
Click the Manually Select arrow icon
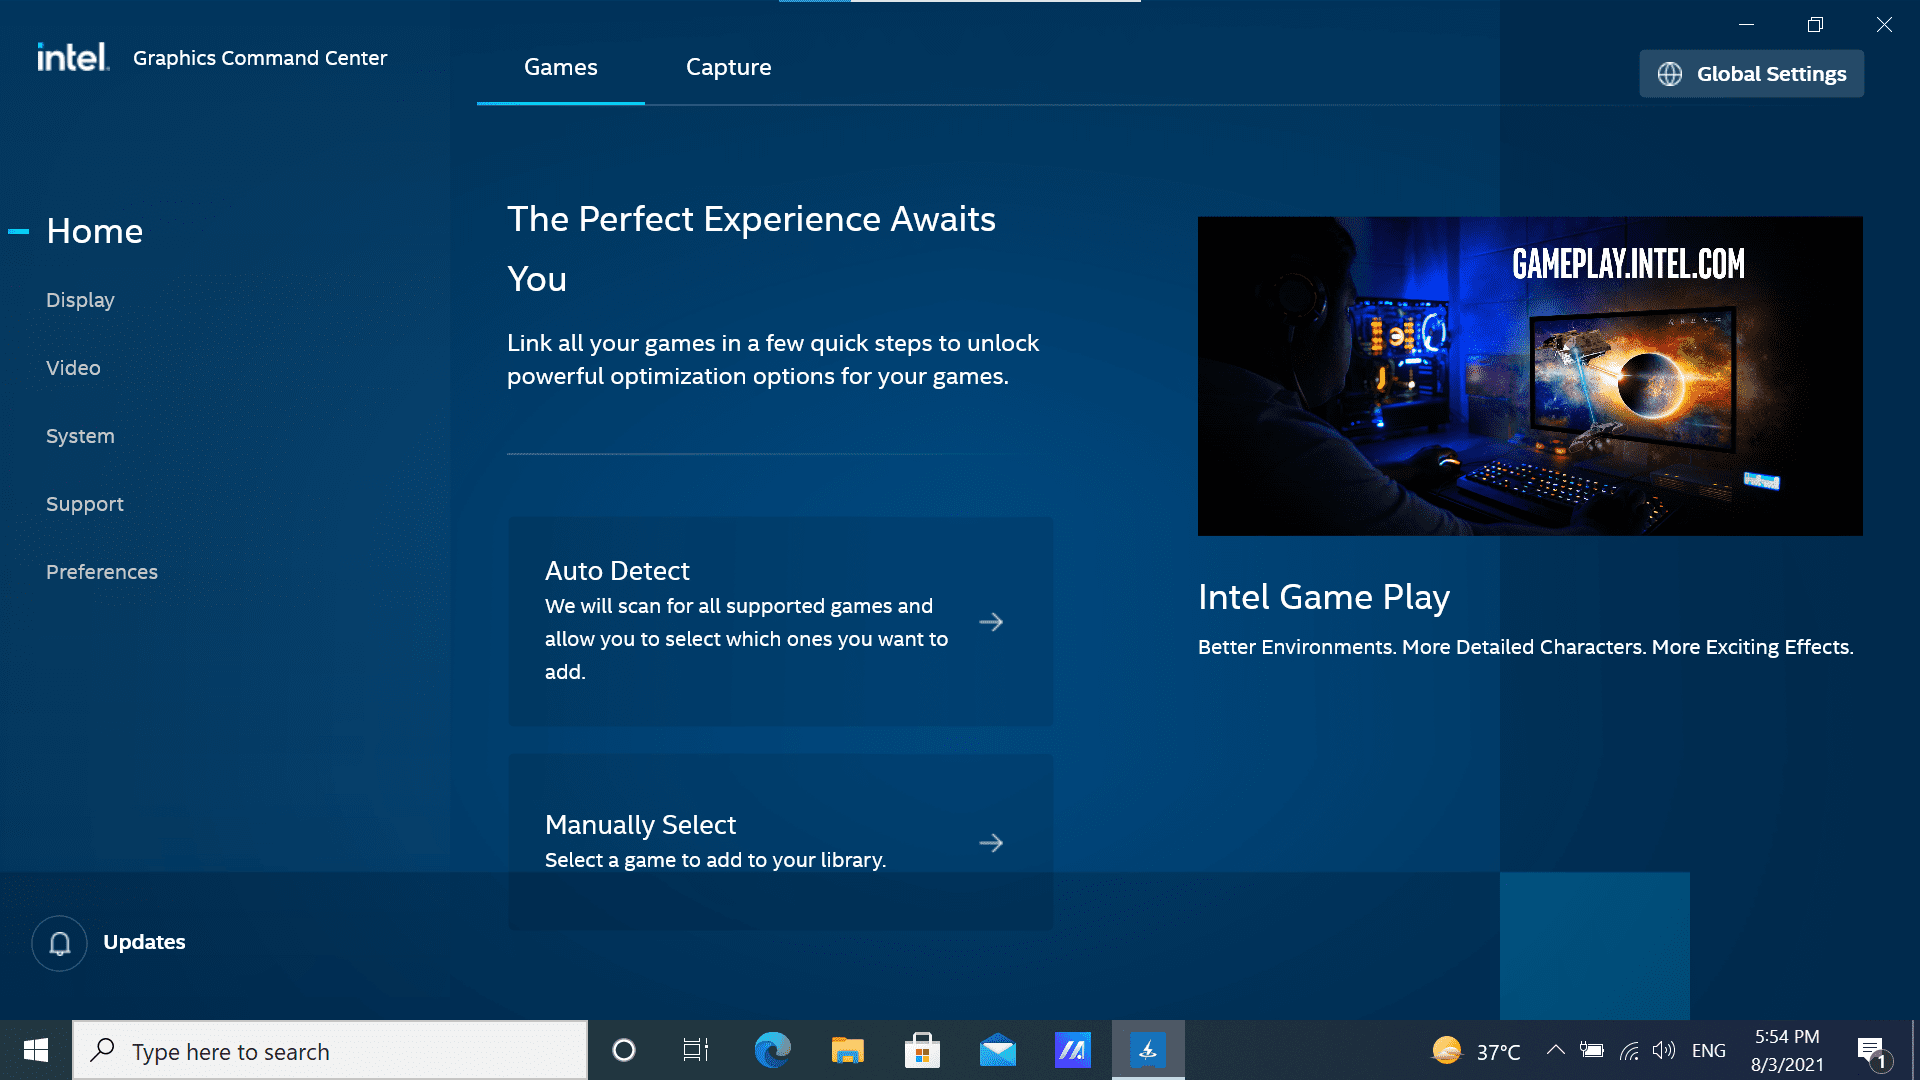991,843
